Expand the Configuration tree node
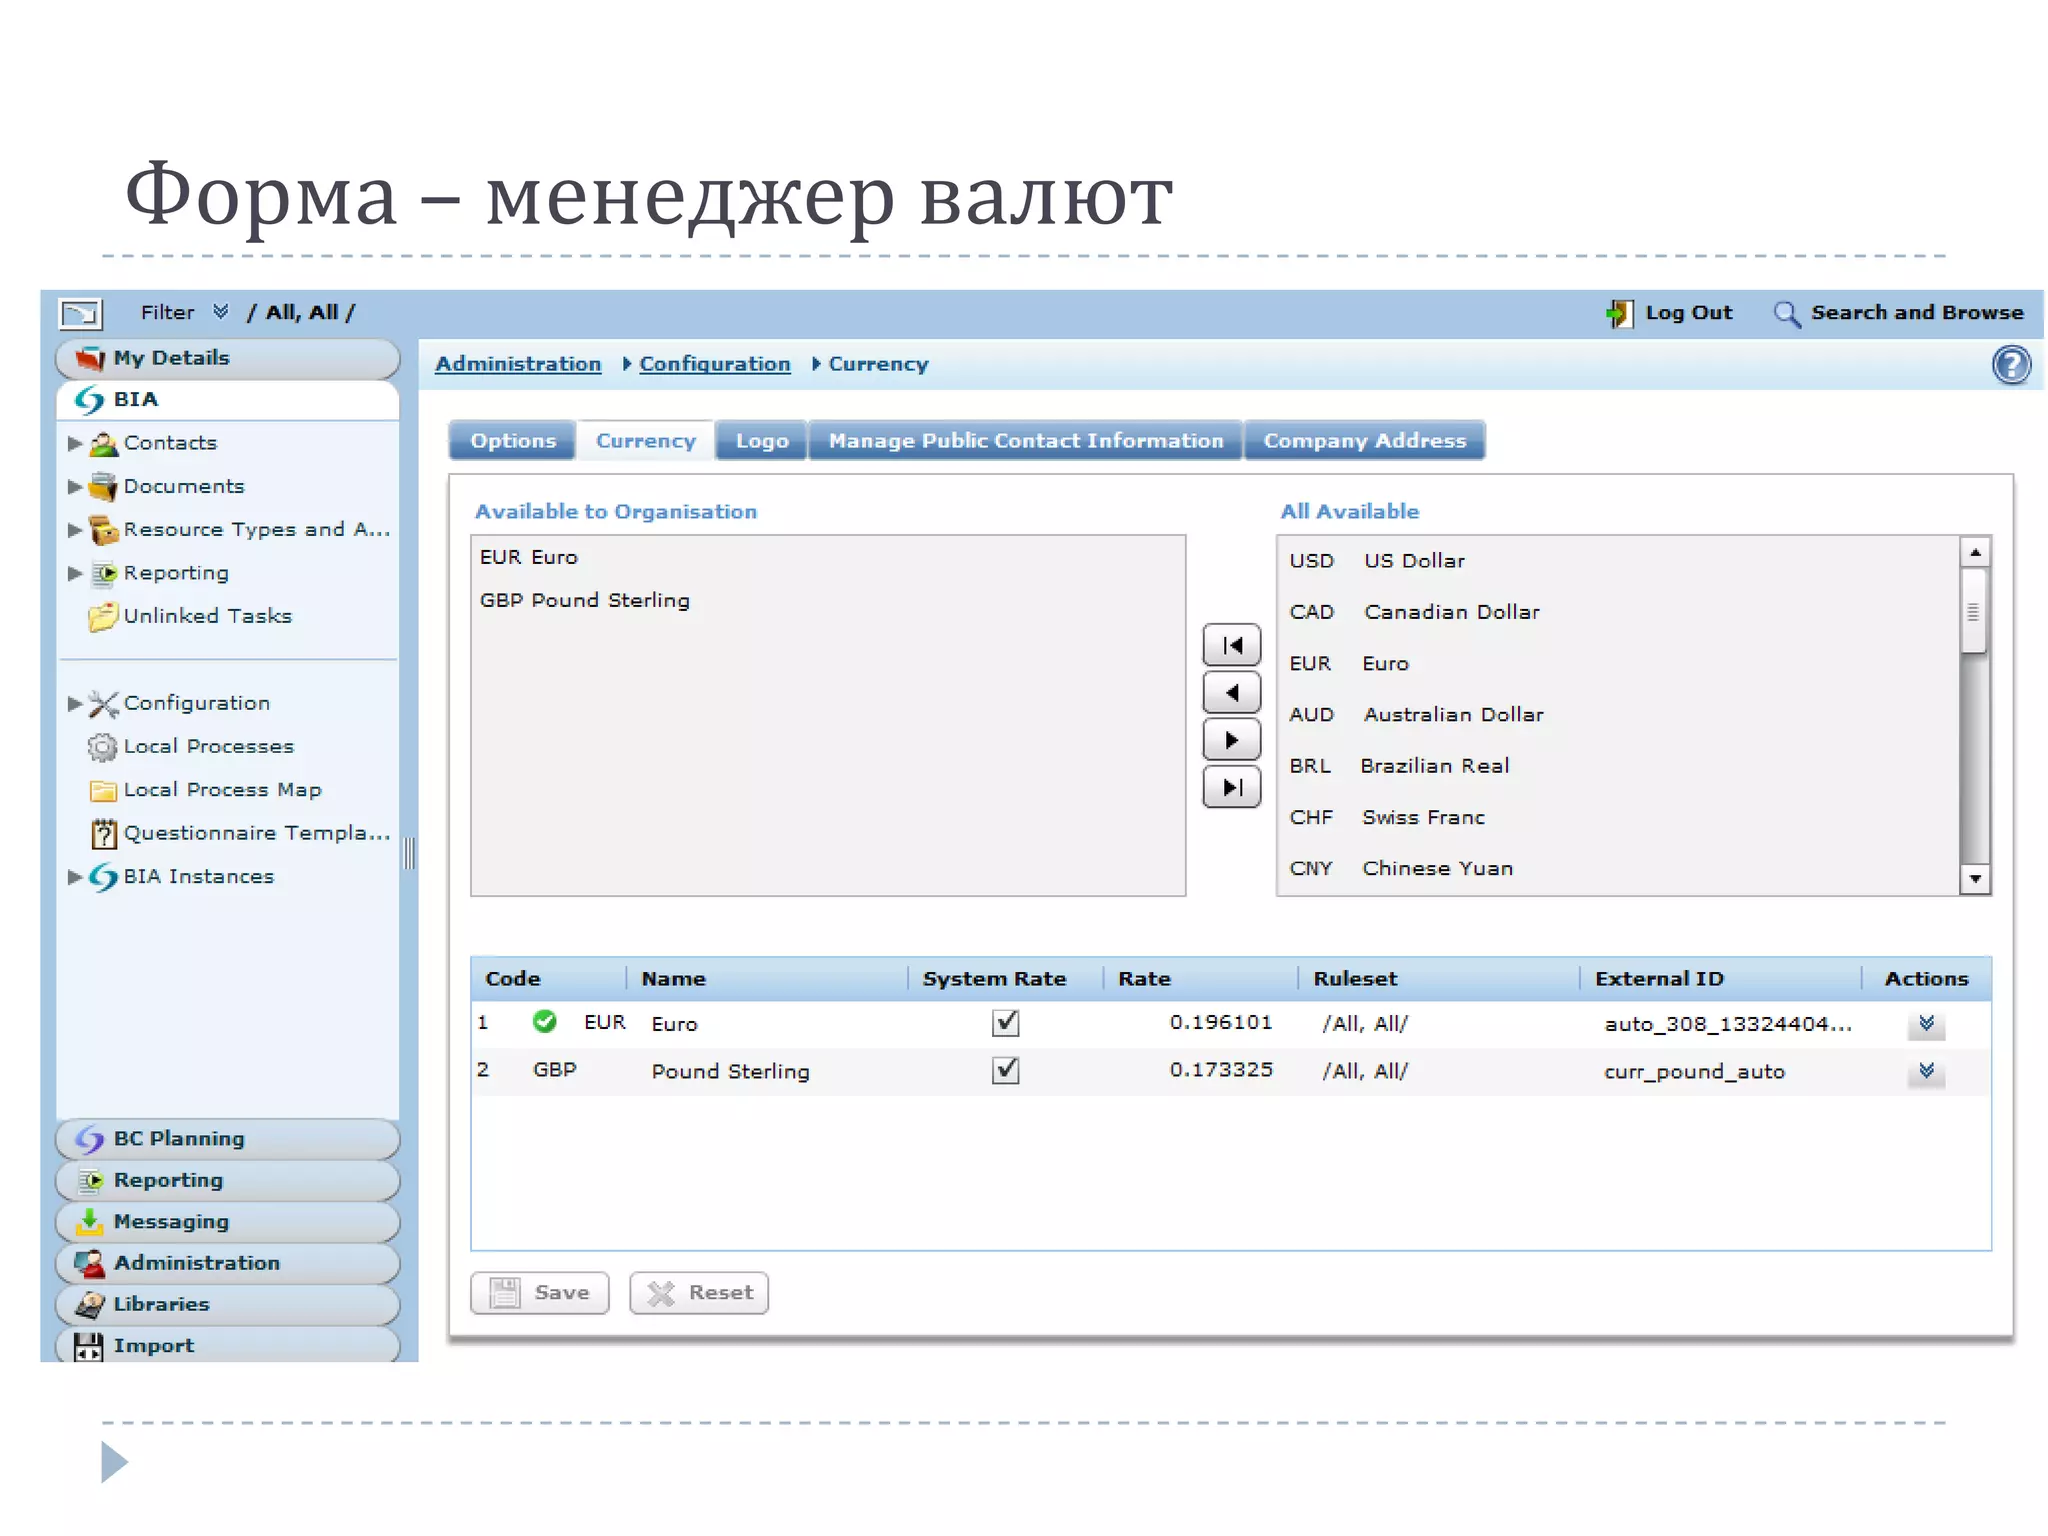 click(x=75, y=704)
